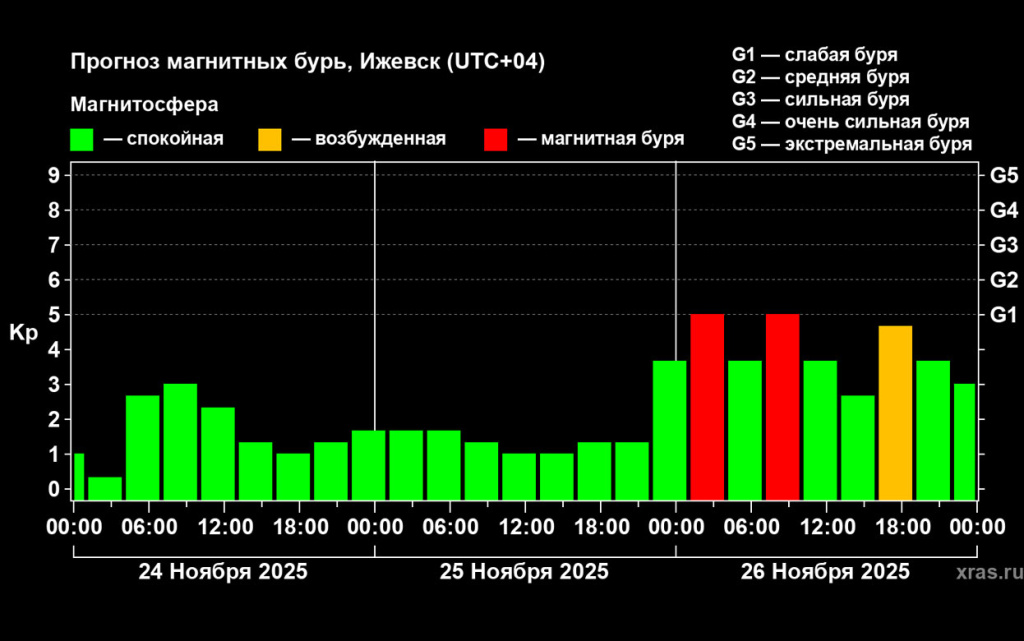
Task: Click the "Магнитосфера" legend heading
Action: pyautogui.click(x=144, y=104)
